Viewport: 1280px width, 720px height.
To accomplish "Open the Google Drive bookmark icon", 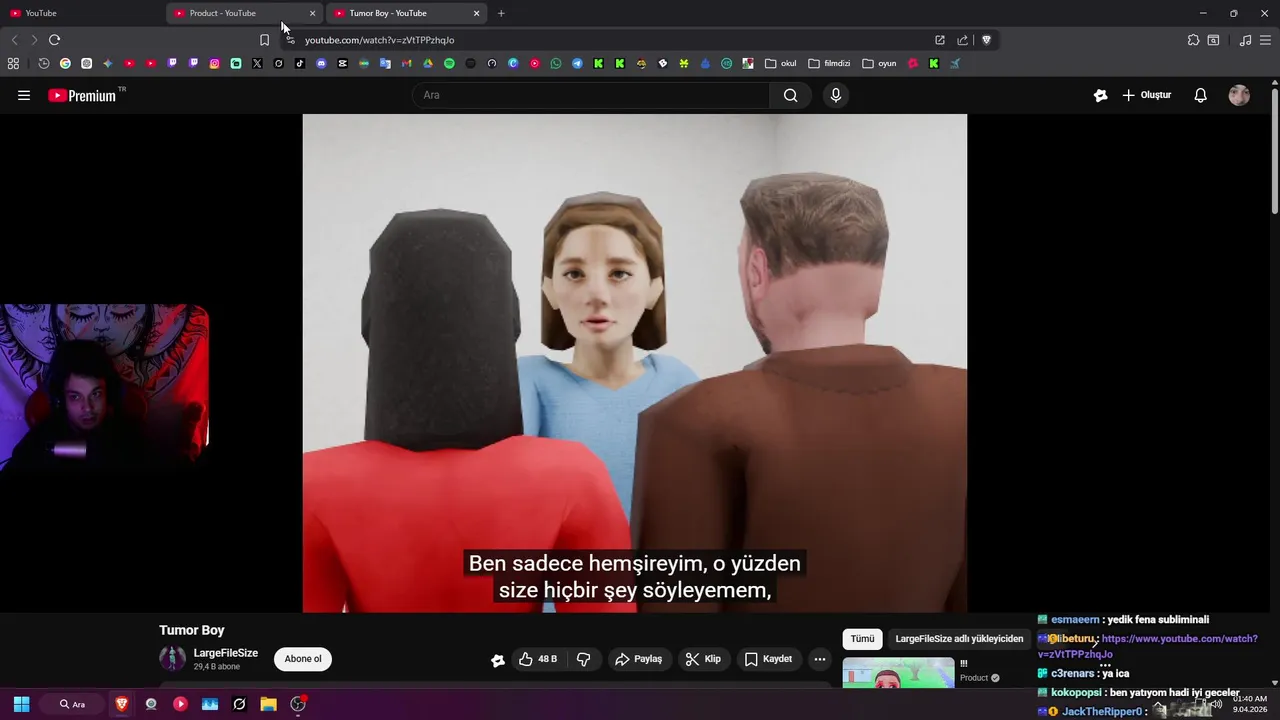I will pyautogui.click(x=428, y=63).
